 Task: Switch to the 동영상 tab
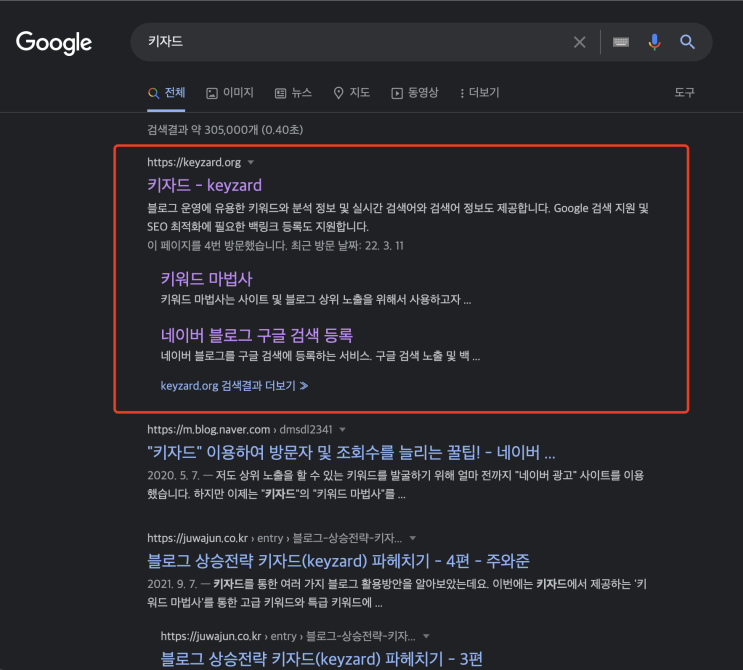(x=415, y=93)
